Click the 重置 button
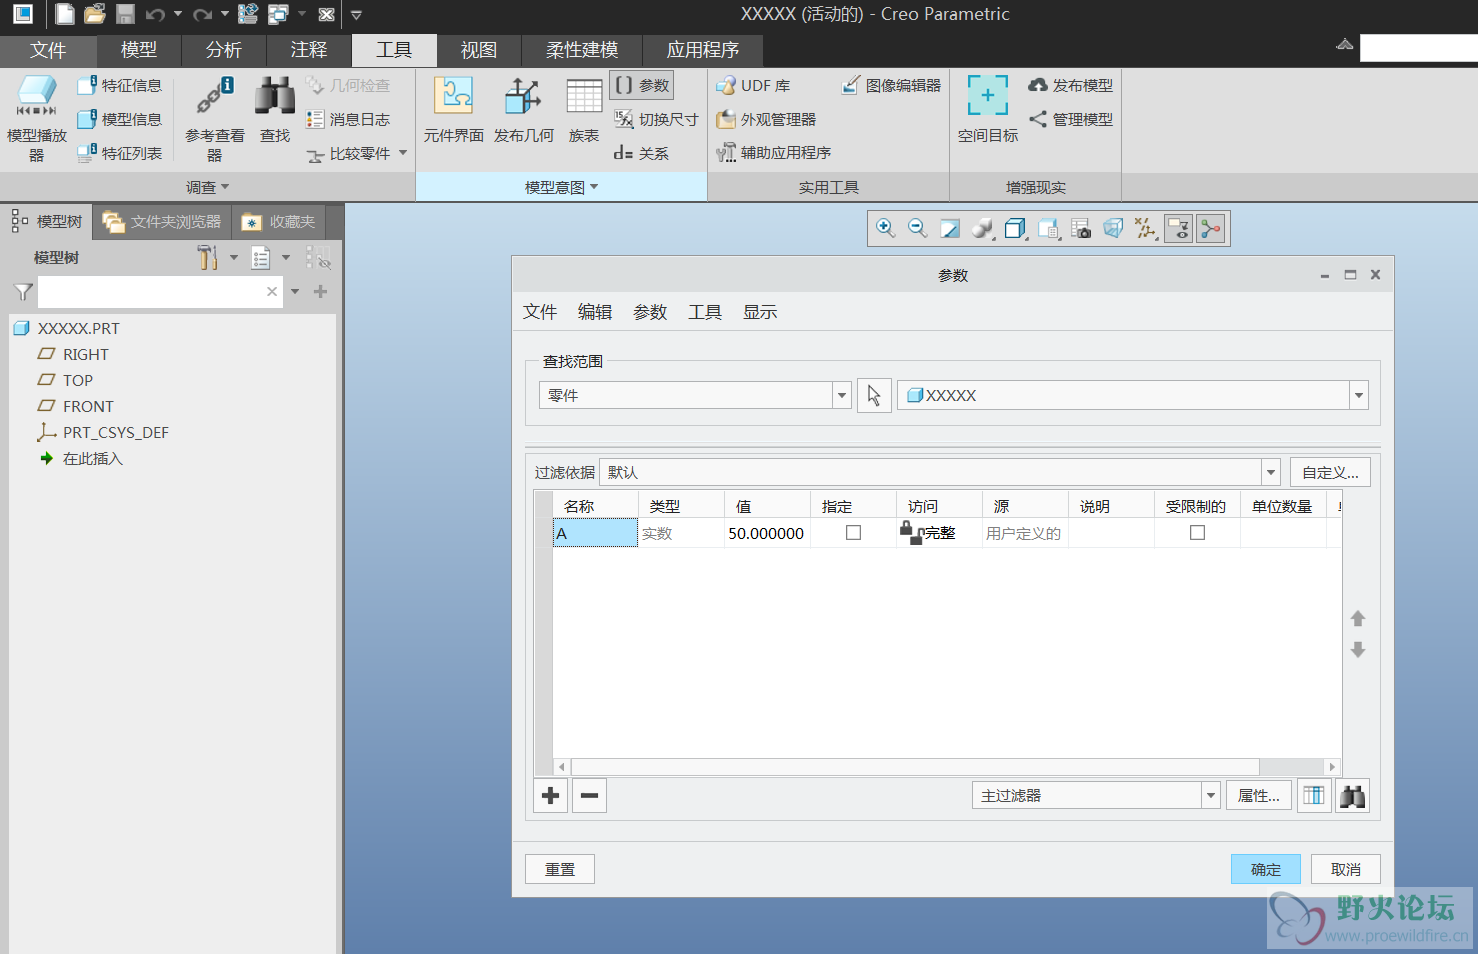The image size is (1478, 954). [560, 869]
